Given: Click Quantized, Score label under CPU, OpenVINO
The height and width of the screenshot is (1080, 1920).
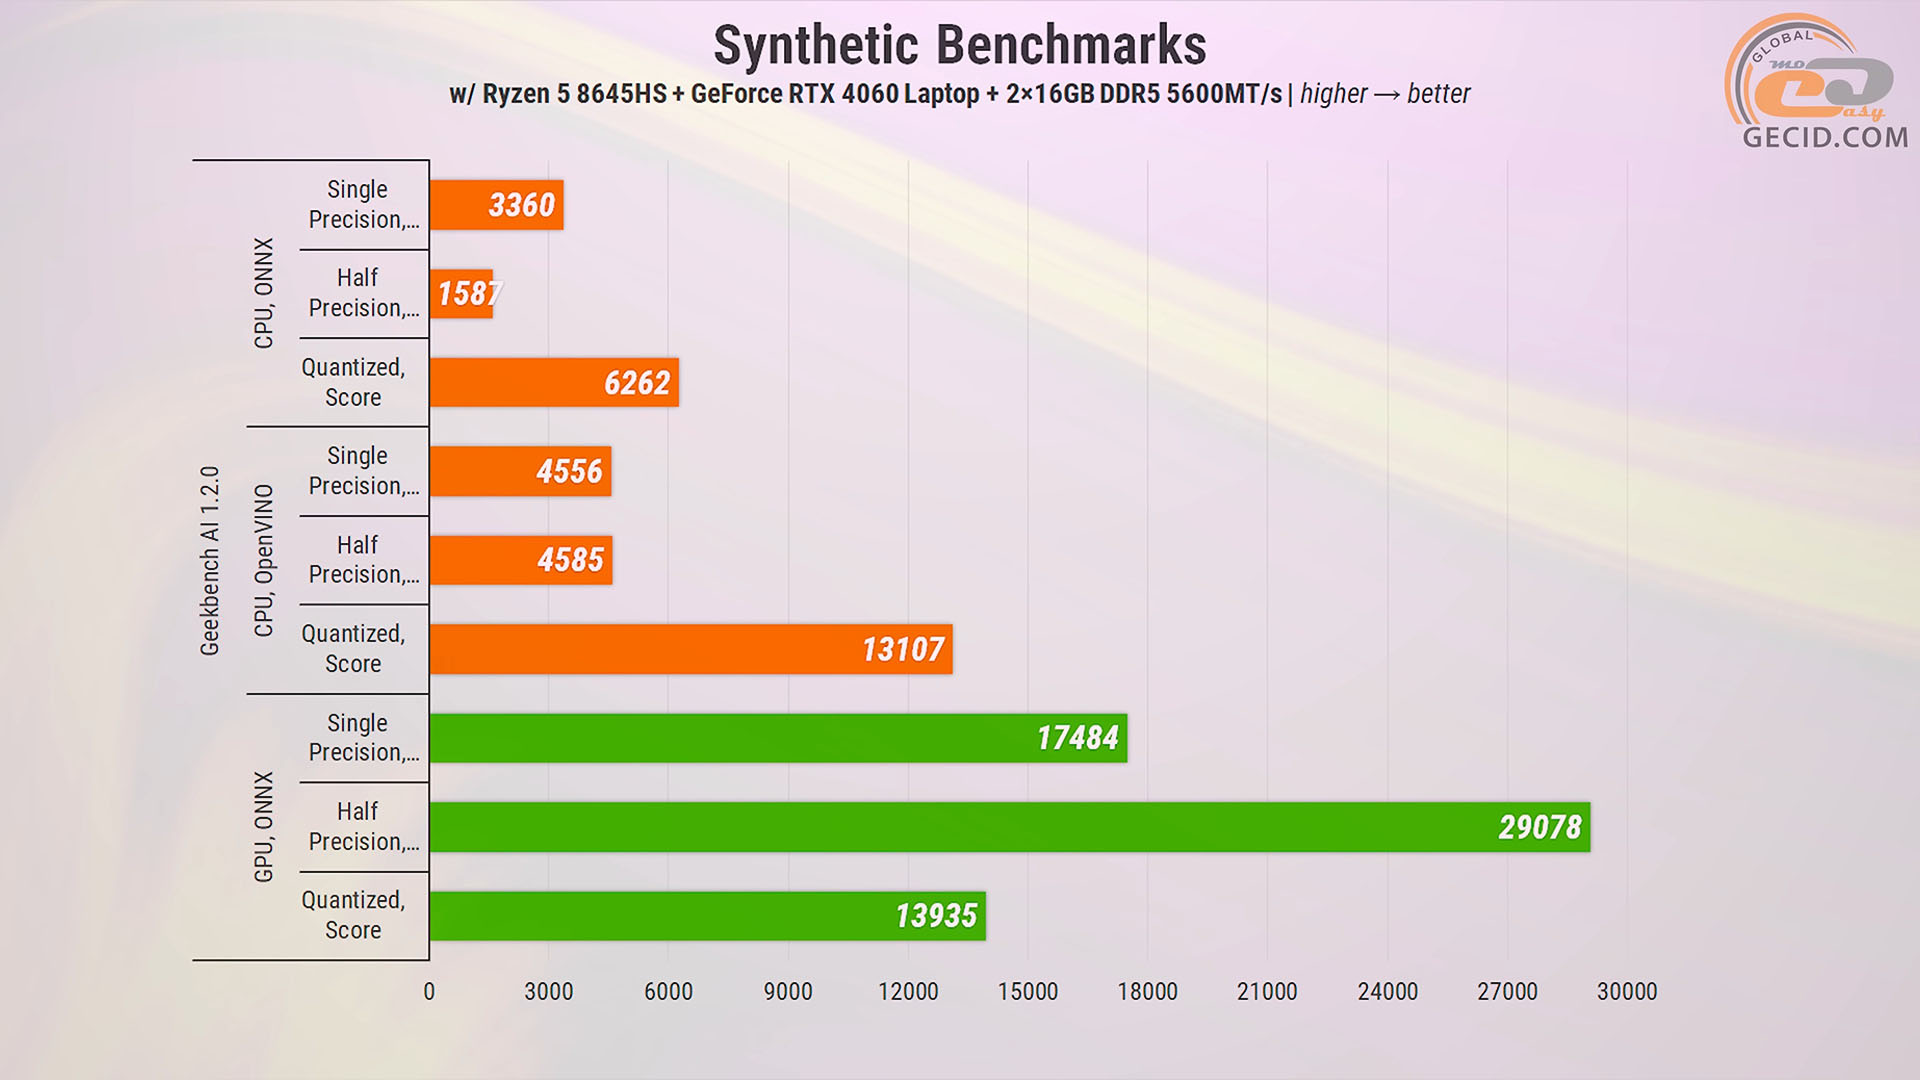Looking at the screenshot, I should (353, 649).
